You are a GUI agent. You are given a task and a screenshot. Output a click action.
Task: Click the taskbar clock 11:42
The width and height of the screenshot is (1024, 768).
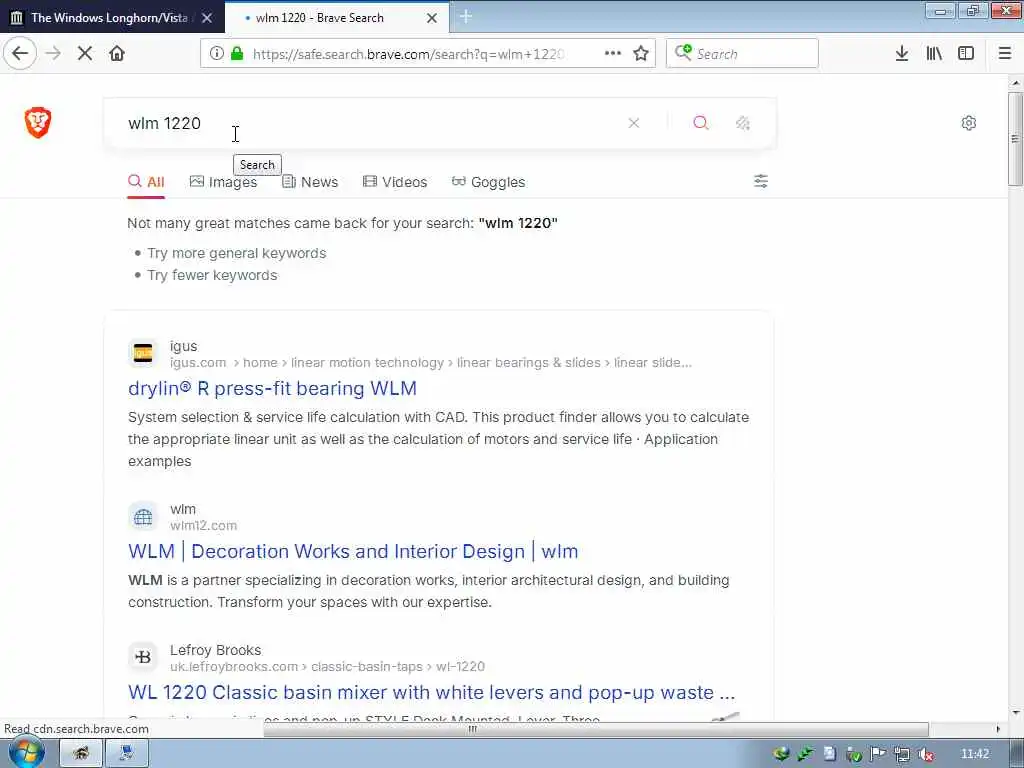pyautogui.click(x=975, y=754)
